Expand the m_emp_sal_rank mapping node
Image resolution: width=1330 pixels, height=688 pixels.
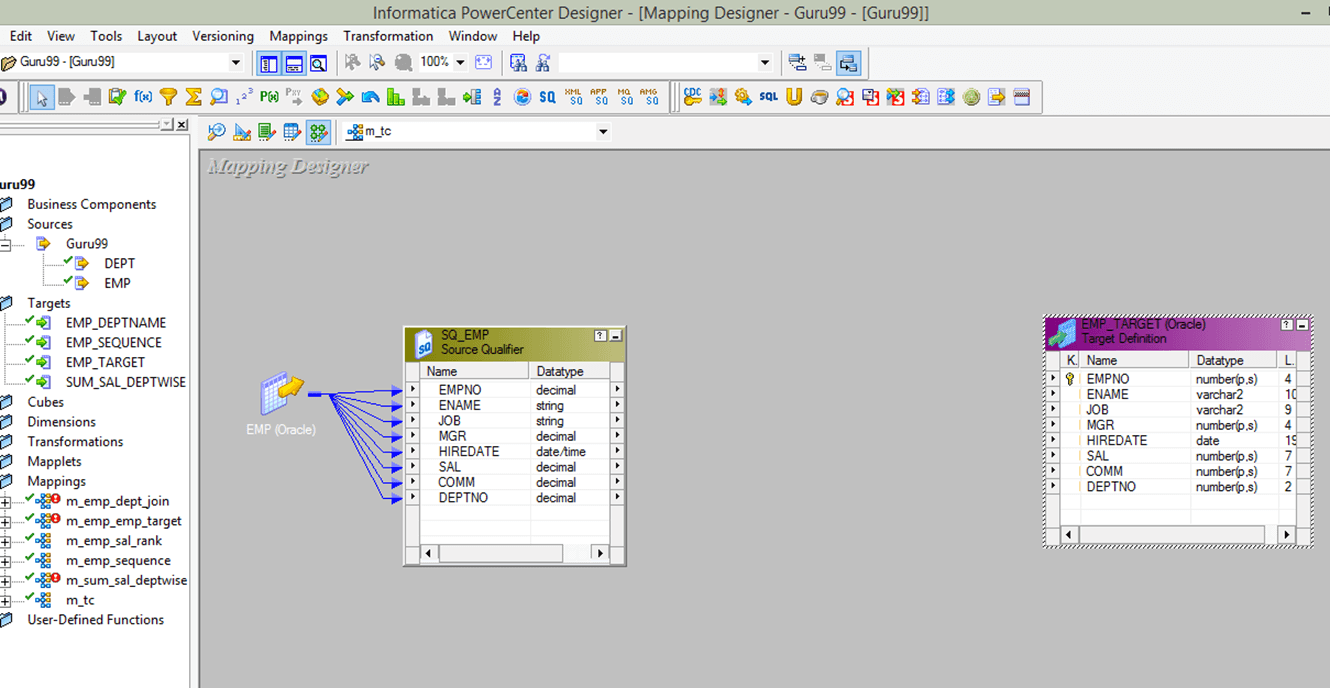click(6, 541)
